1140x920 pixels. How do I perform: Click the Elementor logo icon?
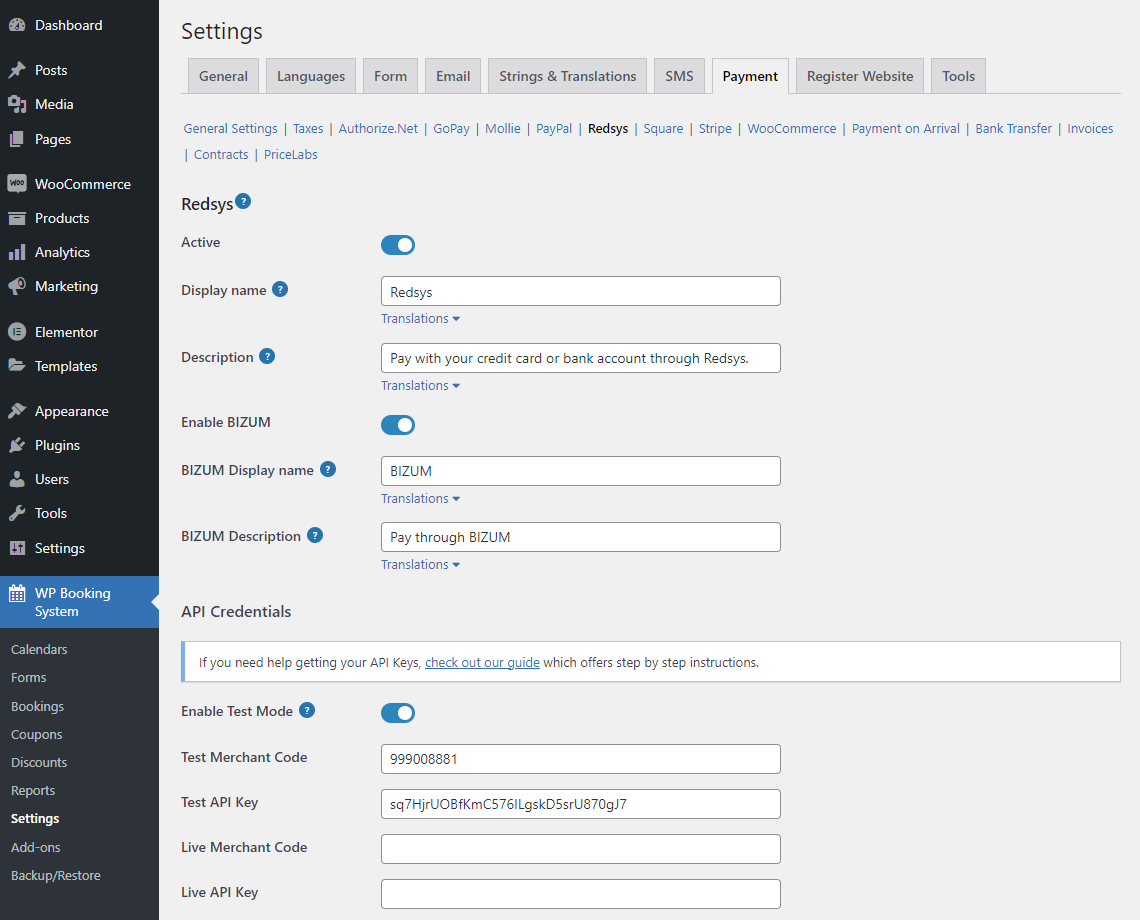(x=17, y=332)
